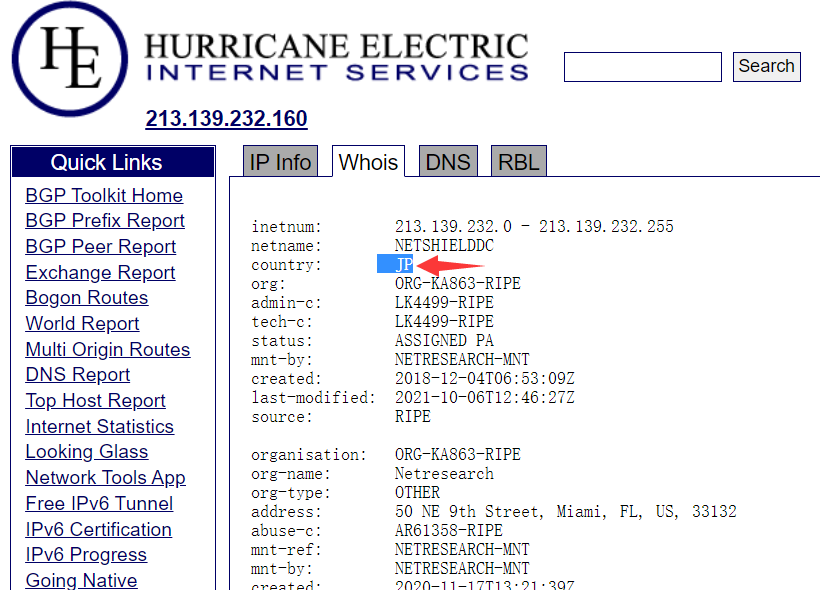Open the DNS tab
This screenshot has height=590, width=820.
[448, 162]
